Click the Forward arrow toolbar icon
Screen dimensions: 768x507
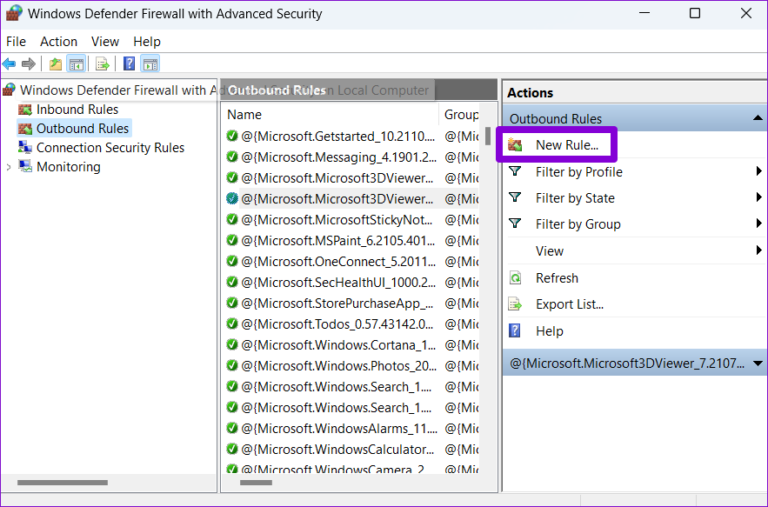28,64
